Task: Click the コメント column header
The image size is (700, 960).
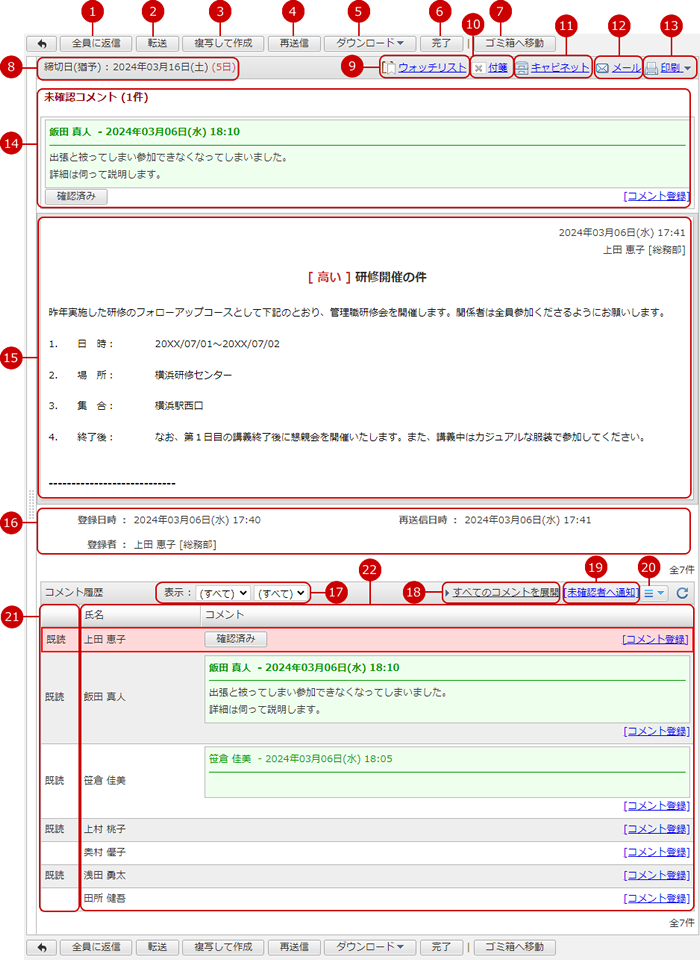Action: [447, 615]
